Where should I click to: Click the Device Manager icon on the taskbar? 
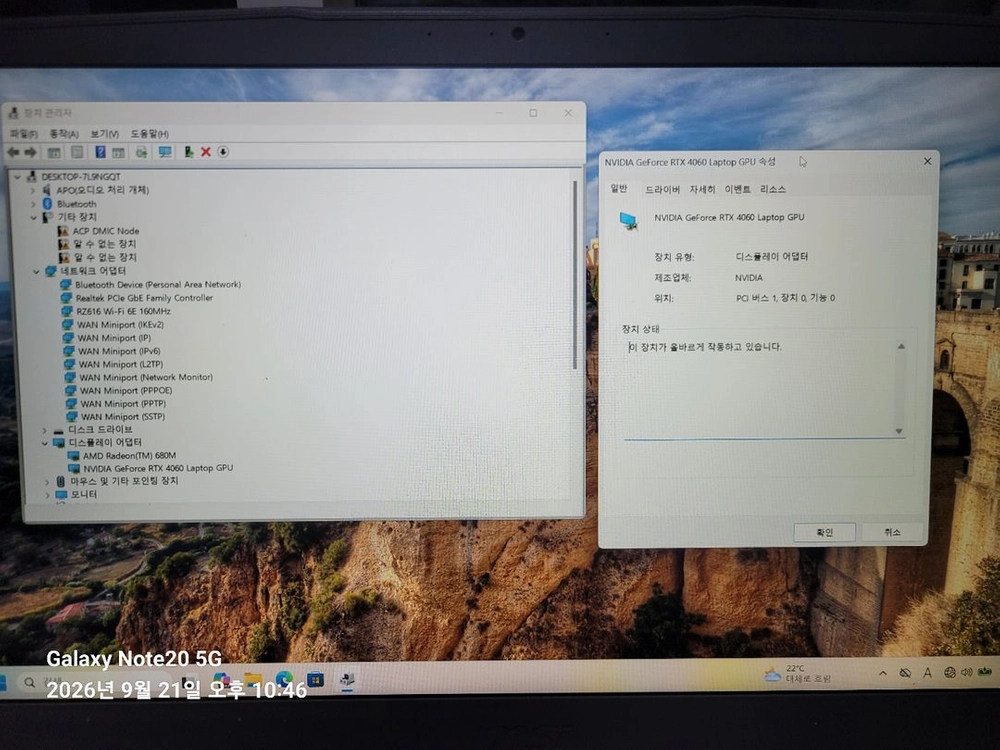point(347,680)
